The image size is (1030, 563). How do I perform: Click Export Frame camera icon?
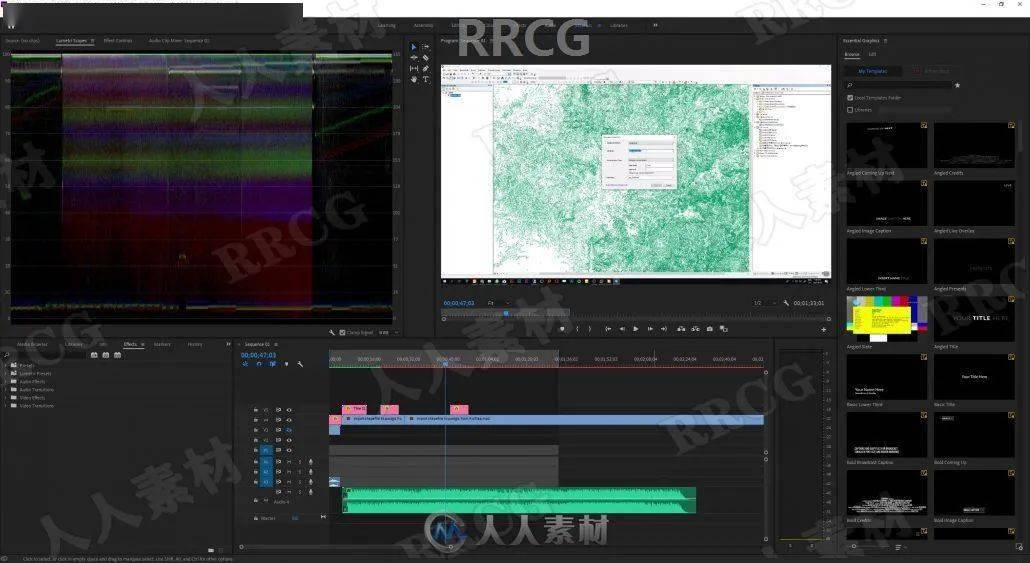pos(709,328)
